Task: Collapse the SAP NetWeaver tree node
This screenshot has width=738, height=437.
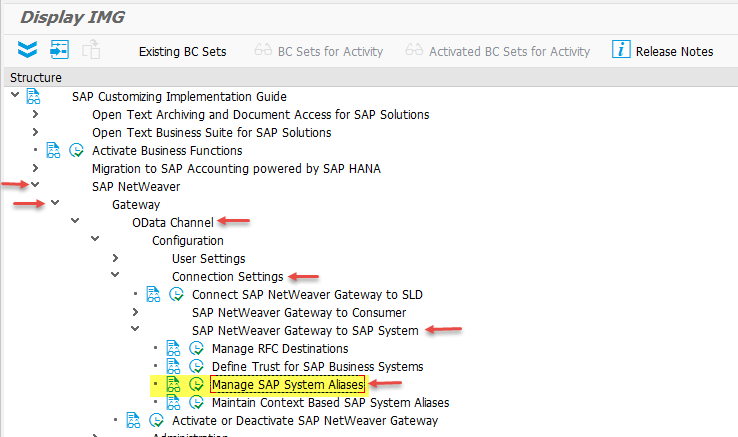Action: (35, 186)
